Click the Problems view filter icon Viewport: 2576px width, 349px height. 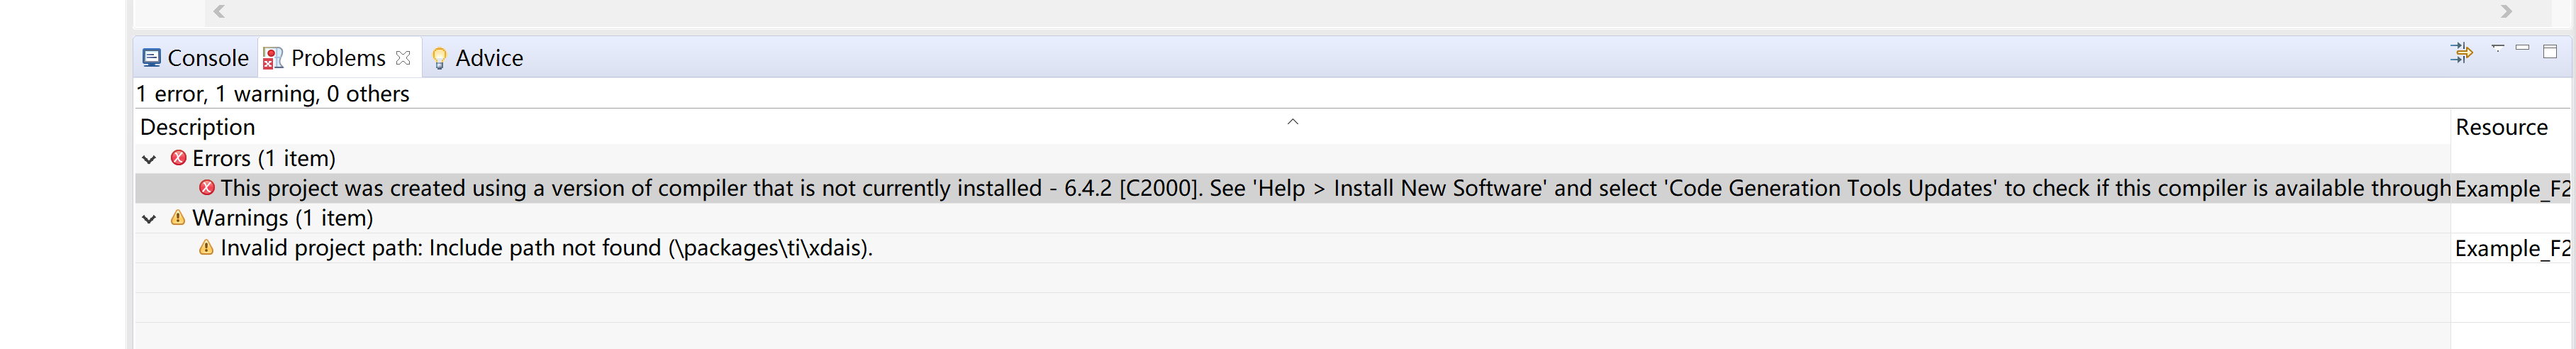coord(2461,52)
